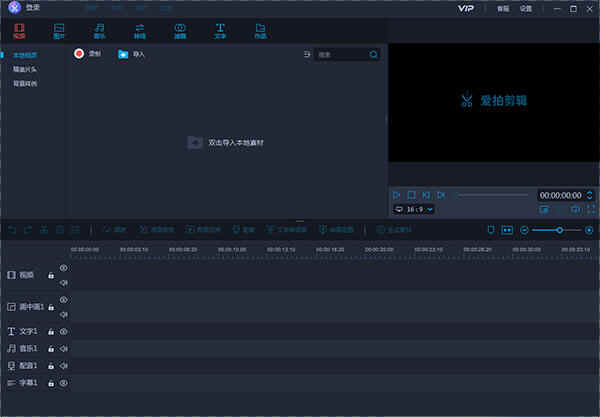The height and width of the screenshot is (417, 600).
Task: Open Settings (设置) in the title bar
Action: 526,8
